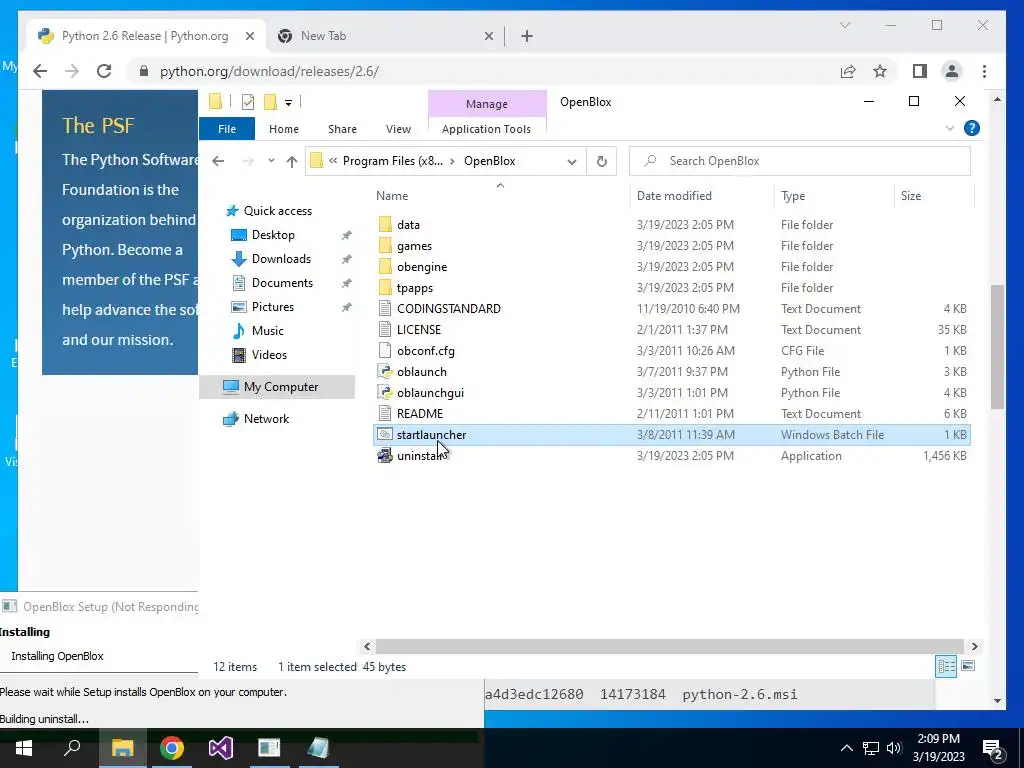Open the Home ribbon tab

pyautogui.click(x=283, y=129)
